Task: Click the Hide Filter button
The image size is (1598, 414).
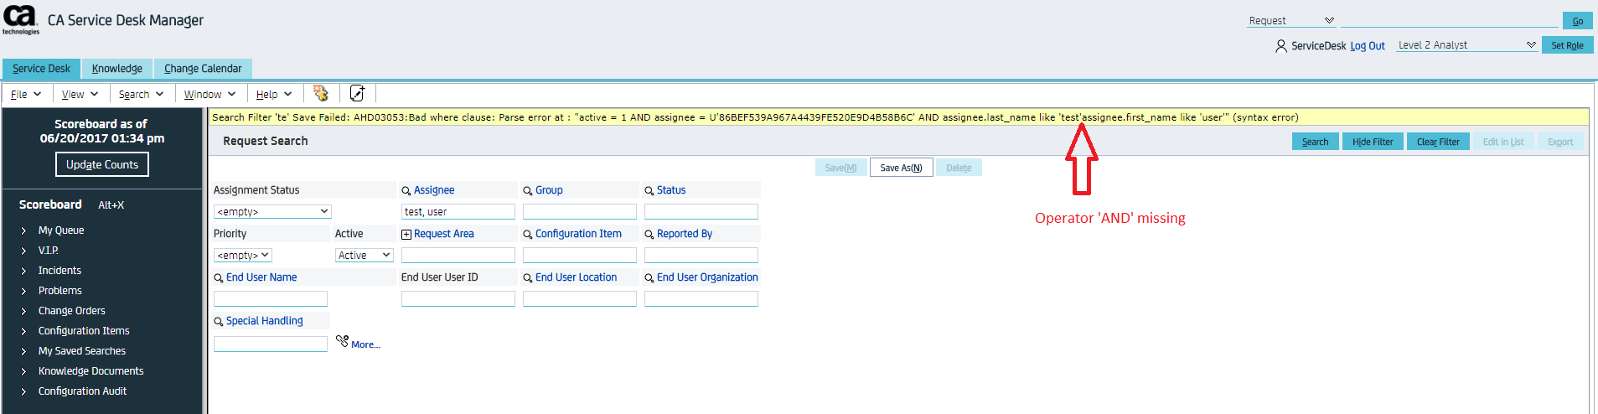Action: coord(1373,142)
